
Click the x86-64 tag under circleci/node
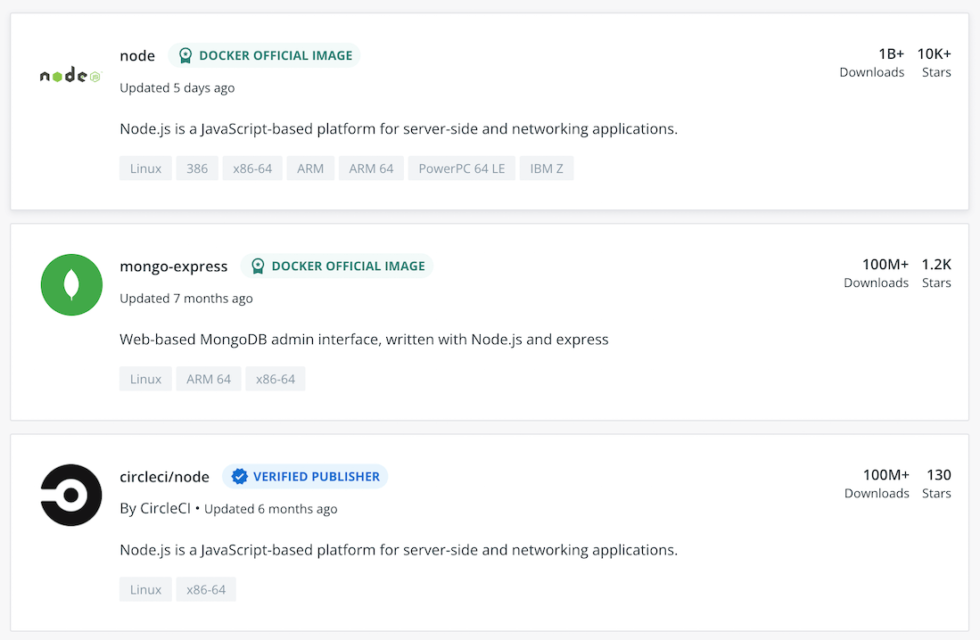point(205,589)
